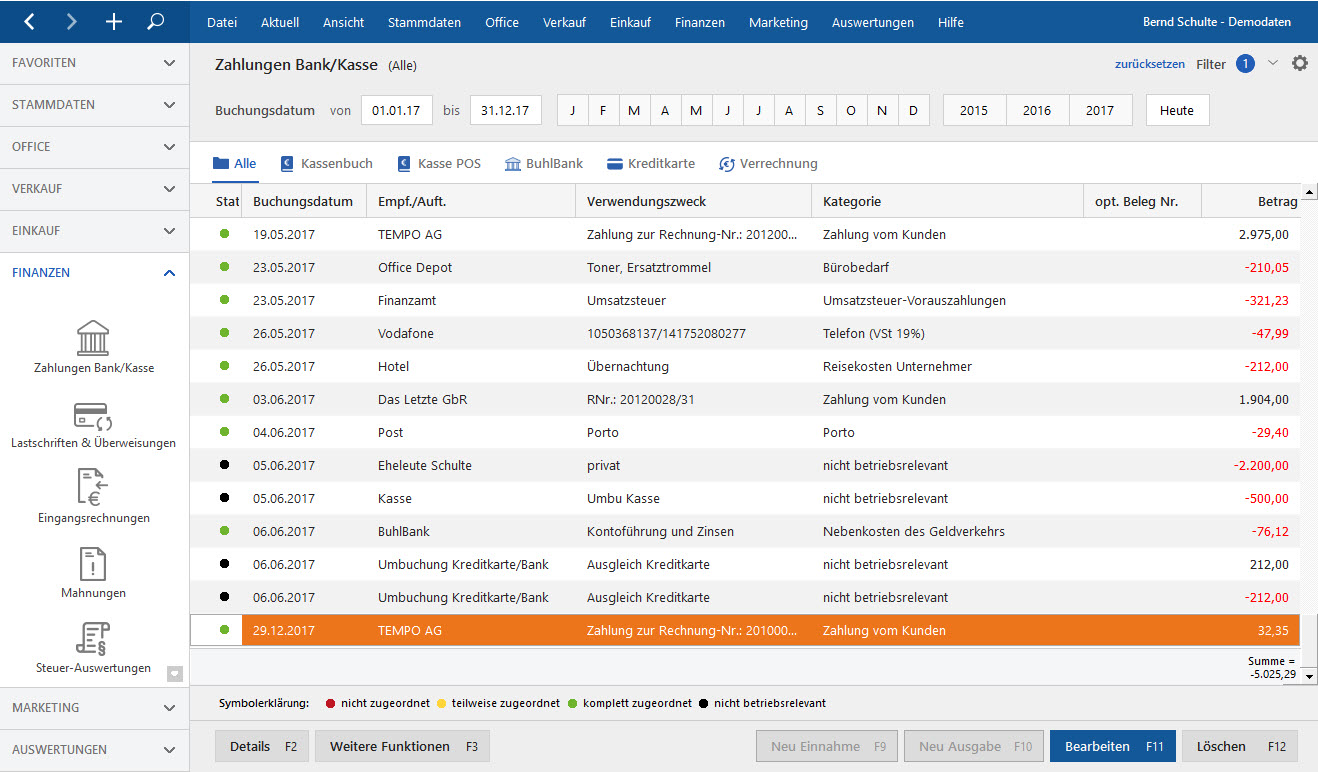Click green status dot of Vodafone row
1318x772 pixels.
[224, 333]
